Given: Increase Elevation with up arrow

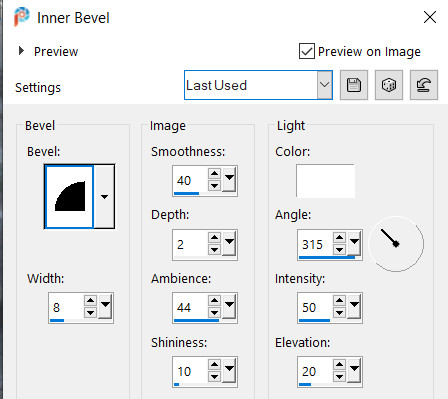Looking at the screenshot, I should (x=339, y=364).
